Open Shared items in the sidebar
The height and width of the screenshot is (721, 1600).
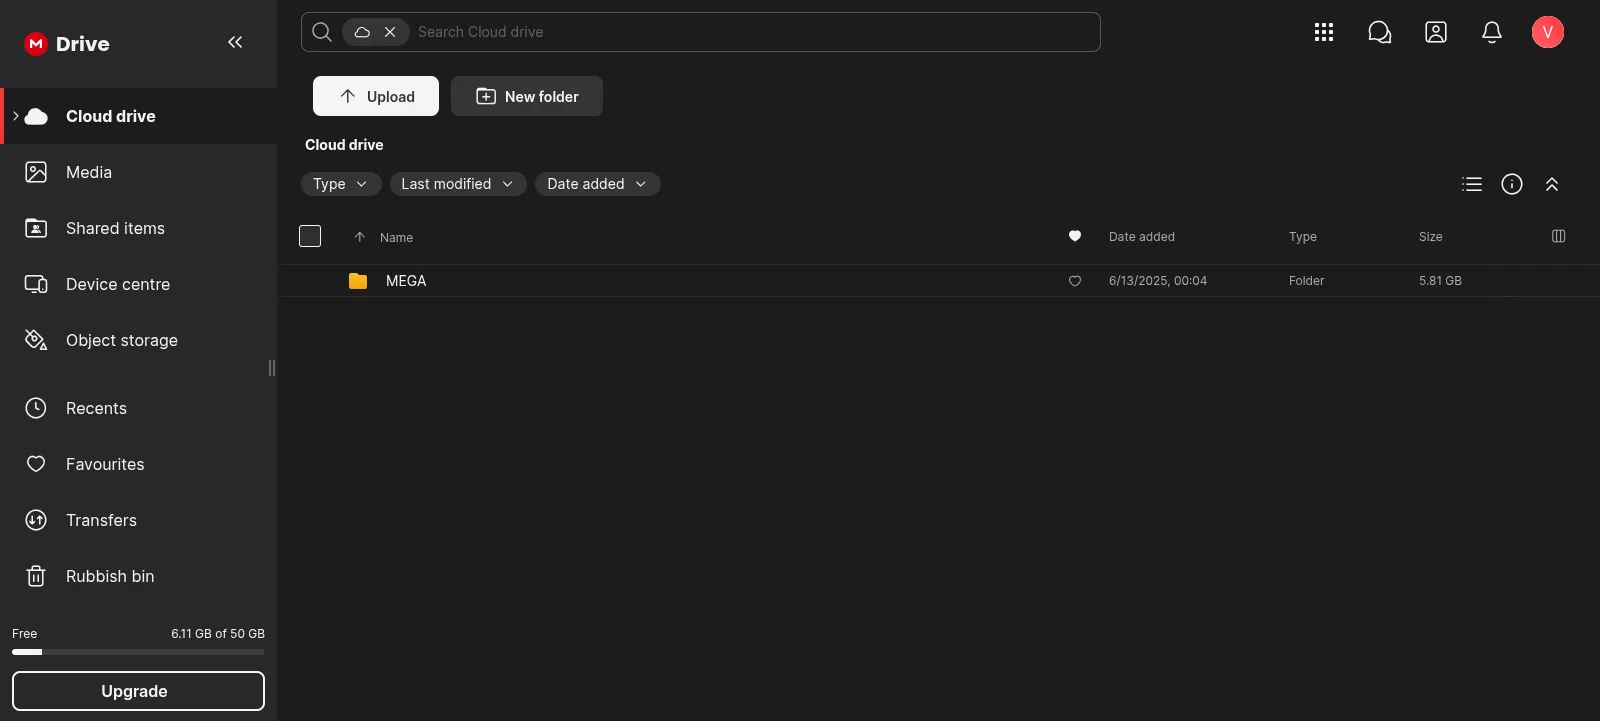coord(139,228)
